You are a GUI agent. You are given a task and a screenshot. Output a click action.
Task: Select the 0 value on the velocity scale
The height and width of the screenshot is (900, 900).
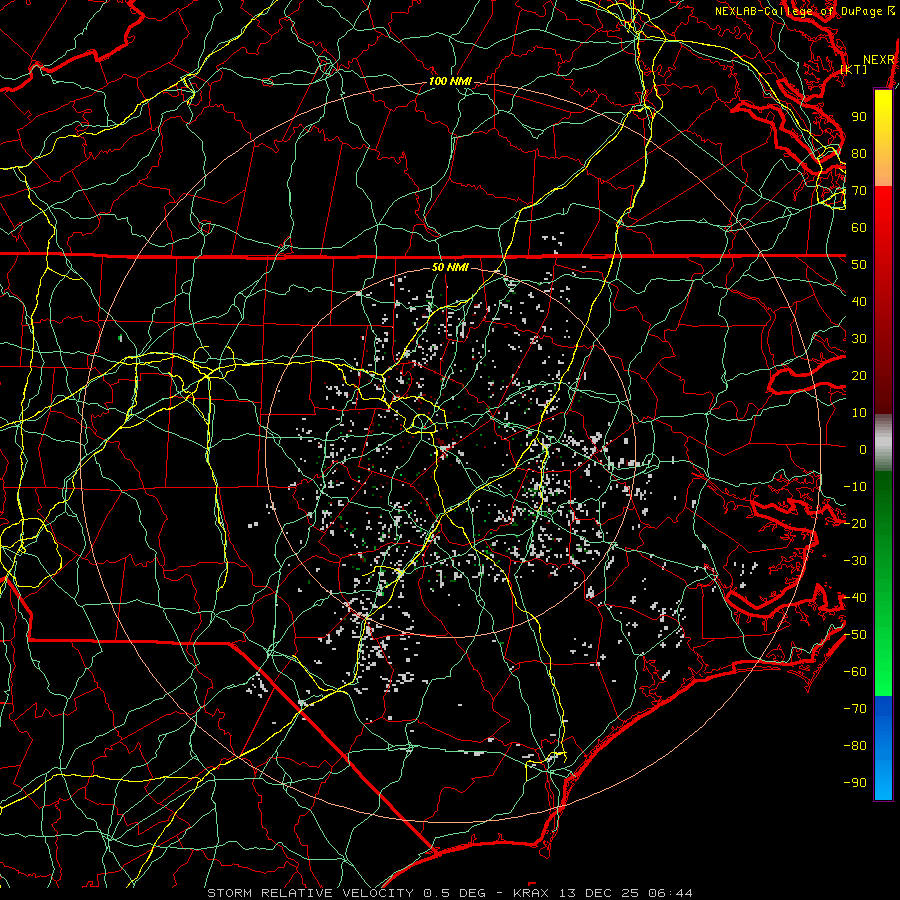click(x=863, y=449)
